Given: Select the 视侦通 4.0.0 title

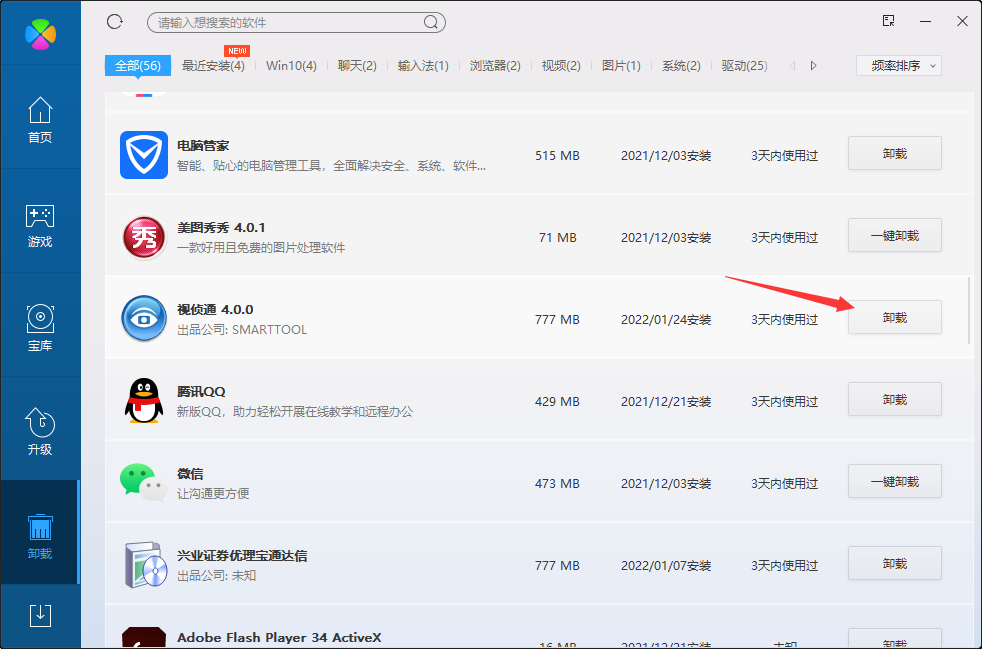Looking at the screenshot, I should (215, 309).
